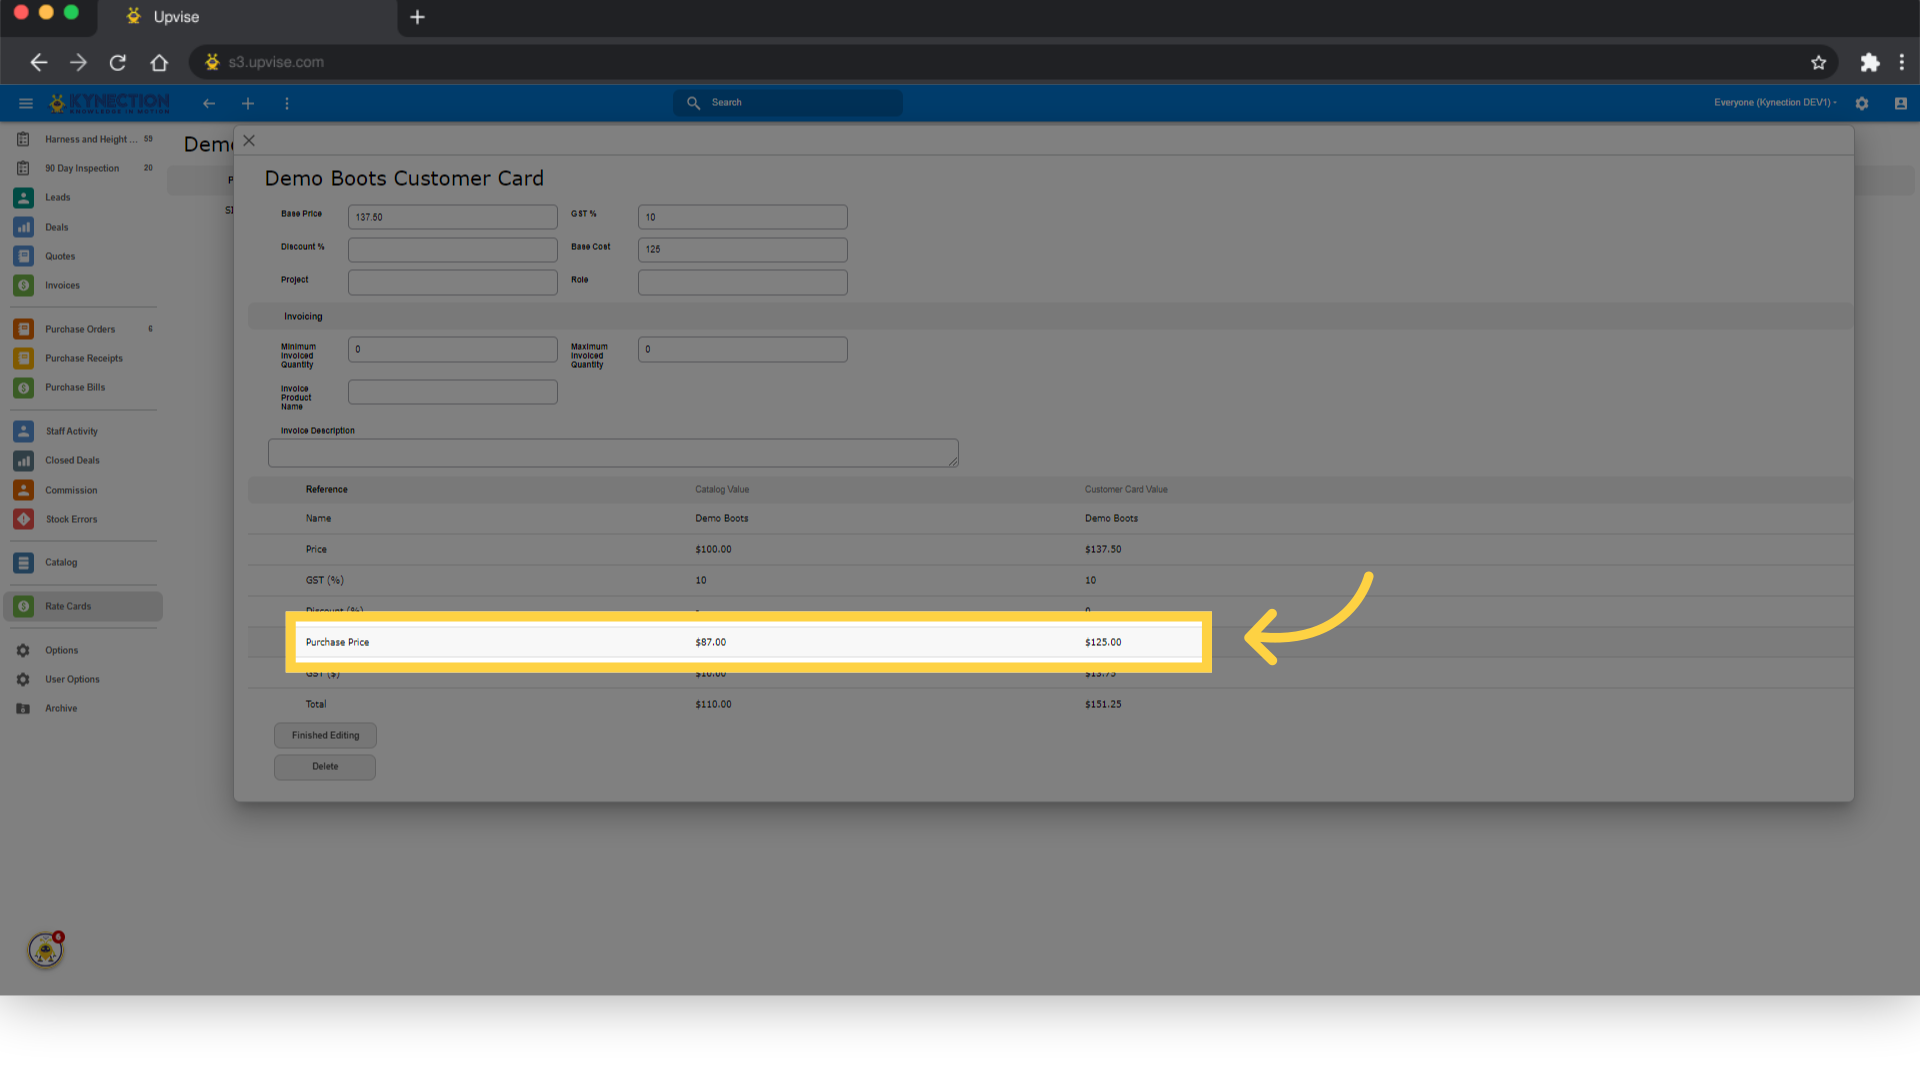The image size is (1920, 1080).
Task: Open the hamburger menu icon
Action: 26,103
